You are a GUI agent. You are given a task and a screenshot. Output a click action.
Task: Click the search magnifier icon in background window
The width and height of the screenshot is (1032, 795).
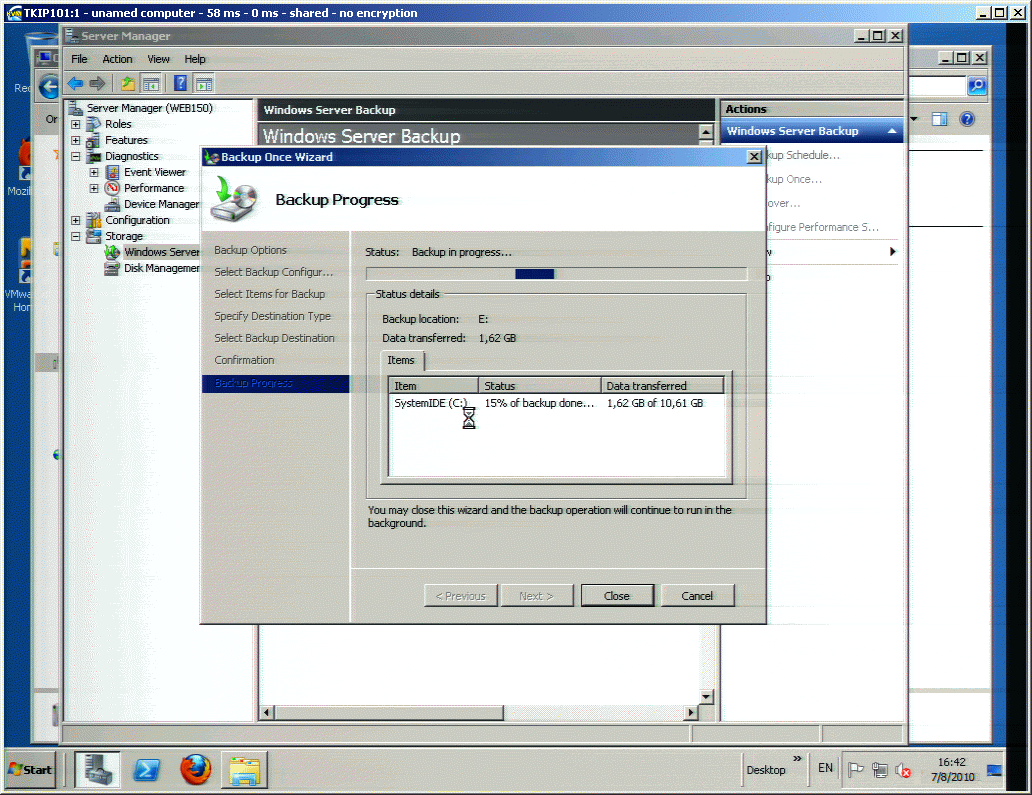click(x=977, y=86)
